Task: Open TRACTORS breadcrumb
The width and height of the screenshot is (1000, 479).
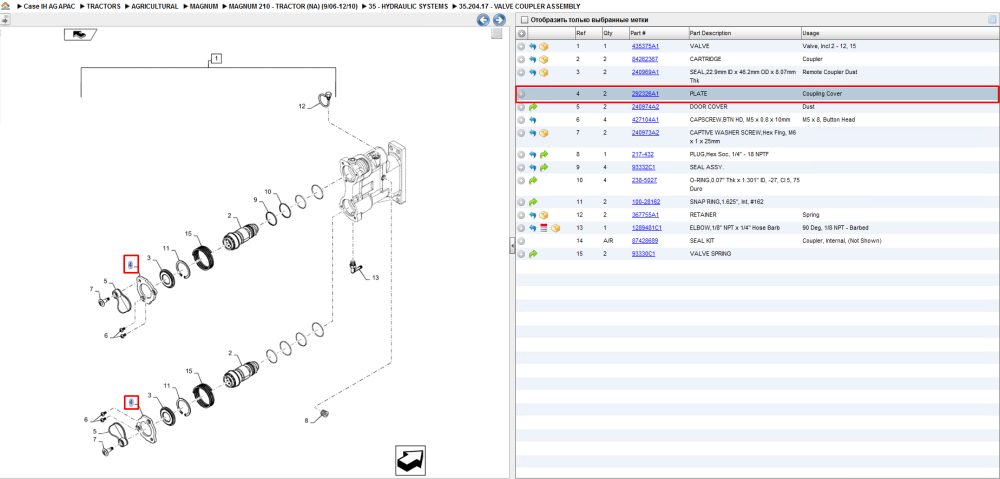Action: click(103, 6)
